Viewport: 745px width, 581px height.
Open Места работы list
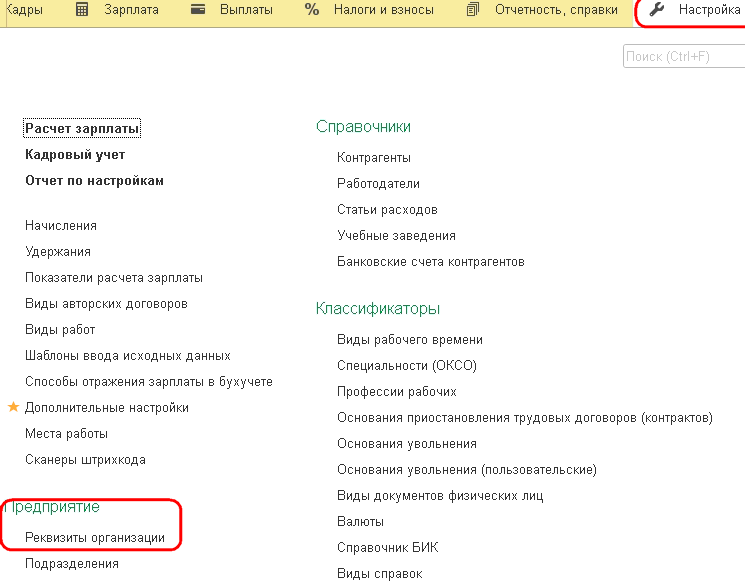[x=67, y=434]
